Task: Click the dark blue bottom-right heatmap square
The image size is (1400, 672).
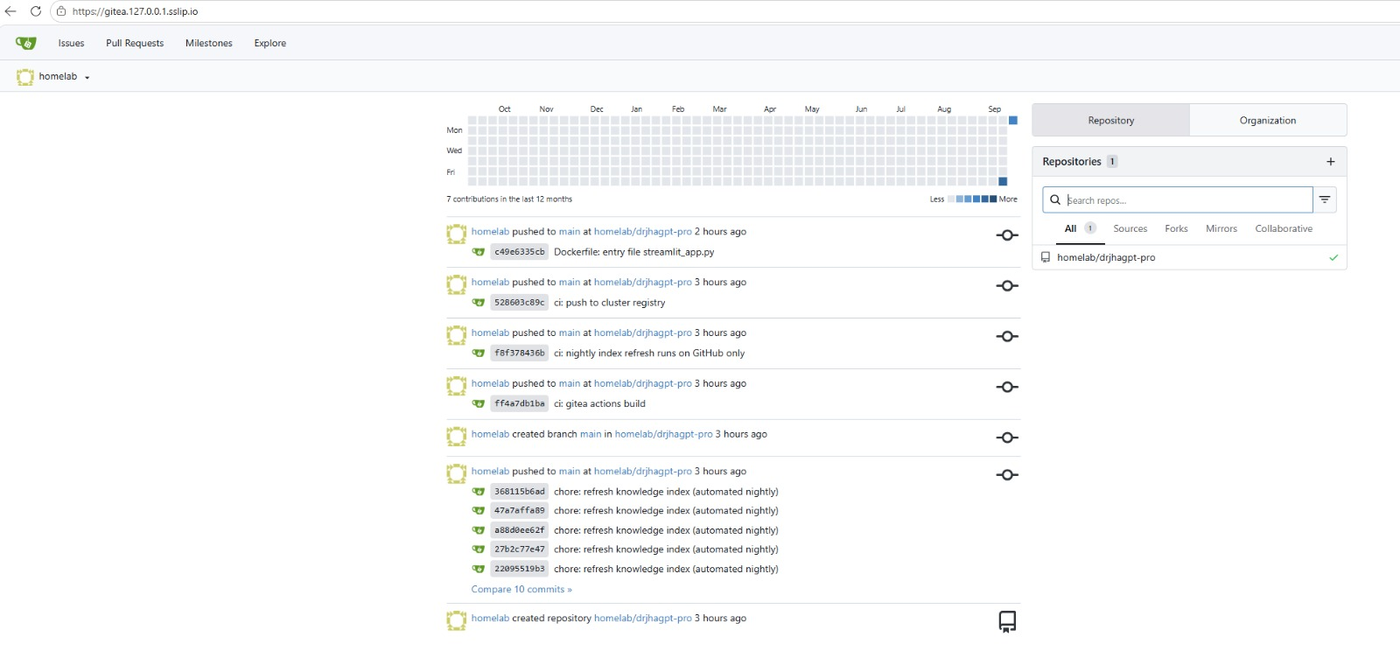Action: click(x=1003, y=181)
